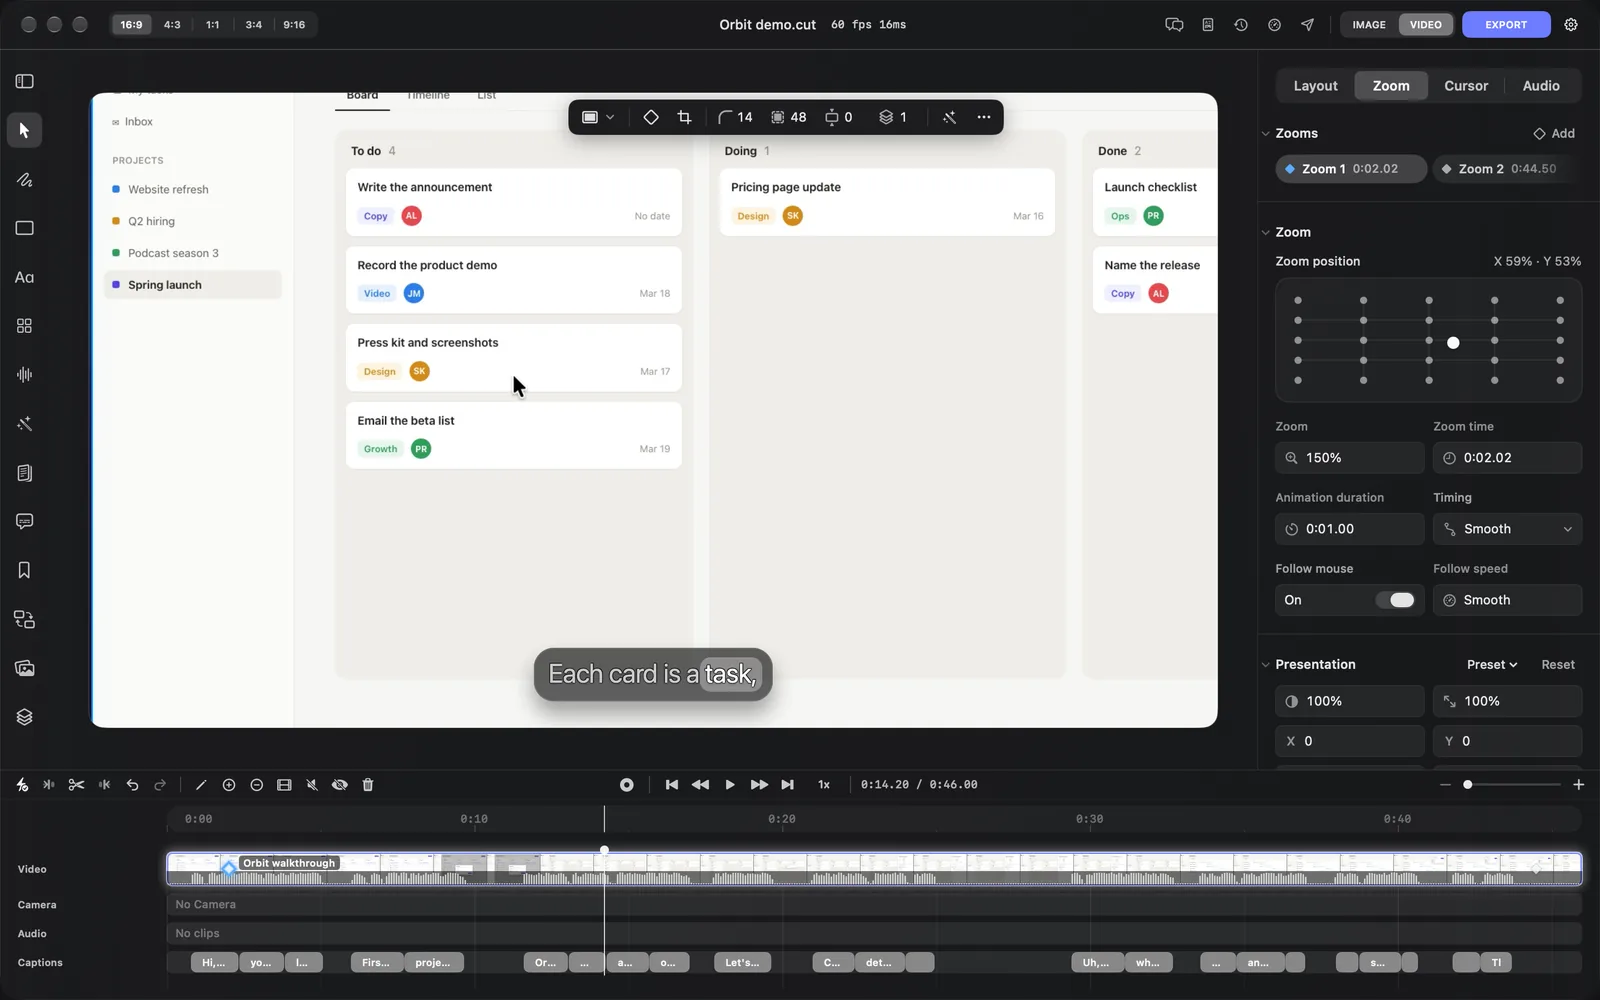Viewport: 1600px width, 1000px height.
Task: Switch to the Layout tab
Action: click(x=1315, y=86)
